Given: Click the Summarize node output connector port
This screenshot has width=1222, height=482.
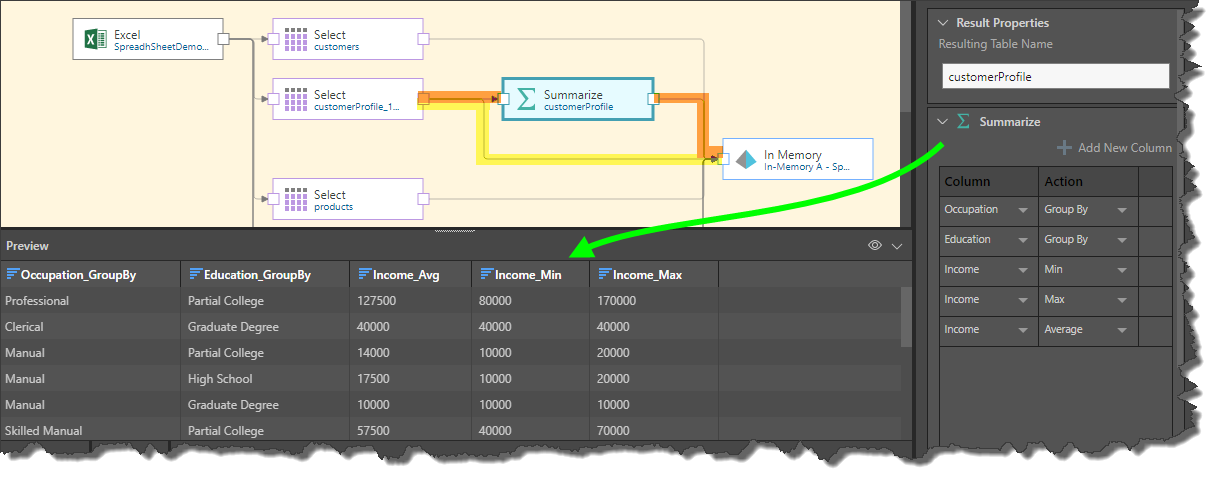Looking at the screenshot, I should [x=653, y=99].
